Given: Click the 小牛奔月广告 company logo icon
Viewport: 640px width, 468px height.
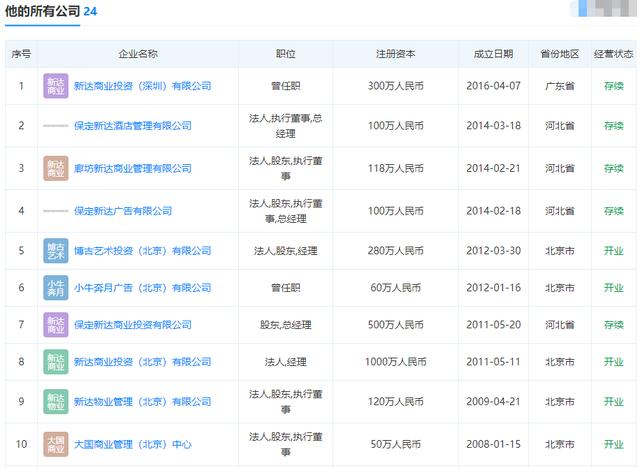Looking at the screenshot, I should pyautogui.click(x=56, y=288).
